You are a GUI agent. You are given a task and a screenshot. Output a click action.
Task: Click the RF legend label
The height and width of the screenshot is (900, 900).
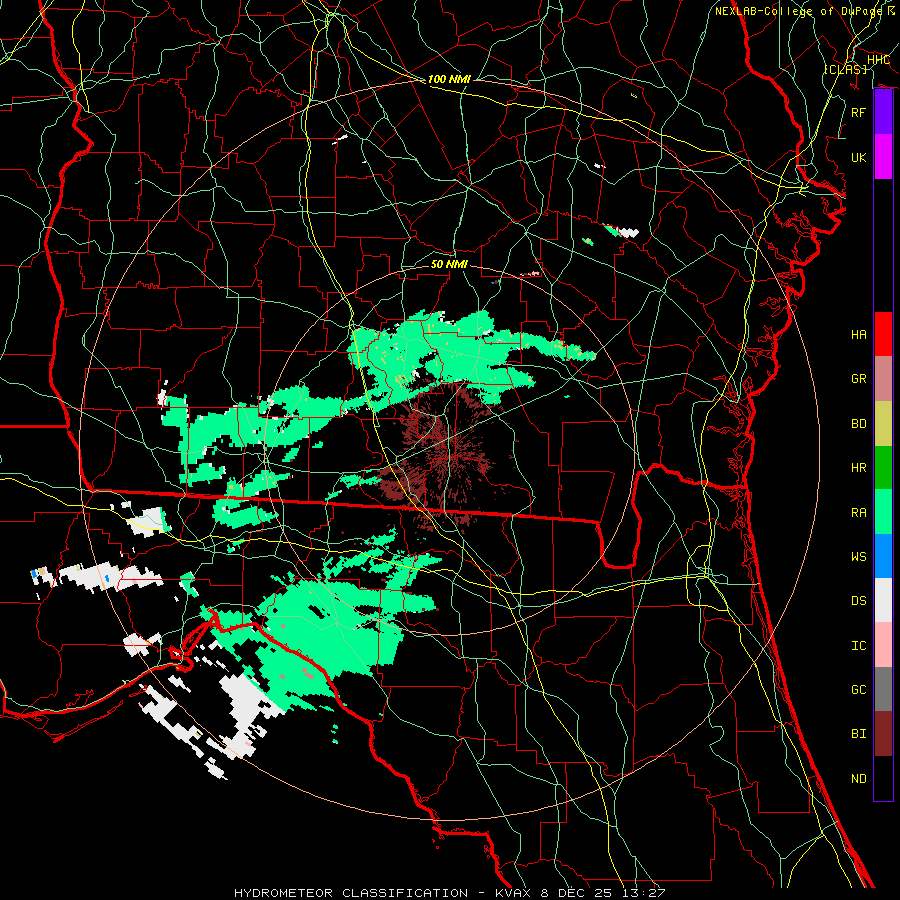pos(858,112)
